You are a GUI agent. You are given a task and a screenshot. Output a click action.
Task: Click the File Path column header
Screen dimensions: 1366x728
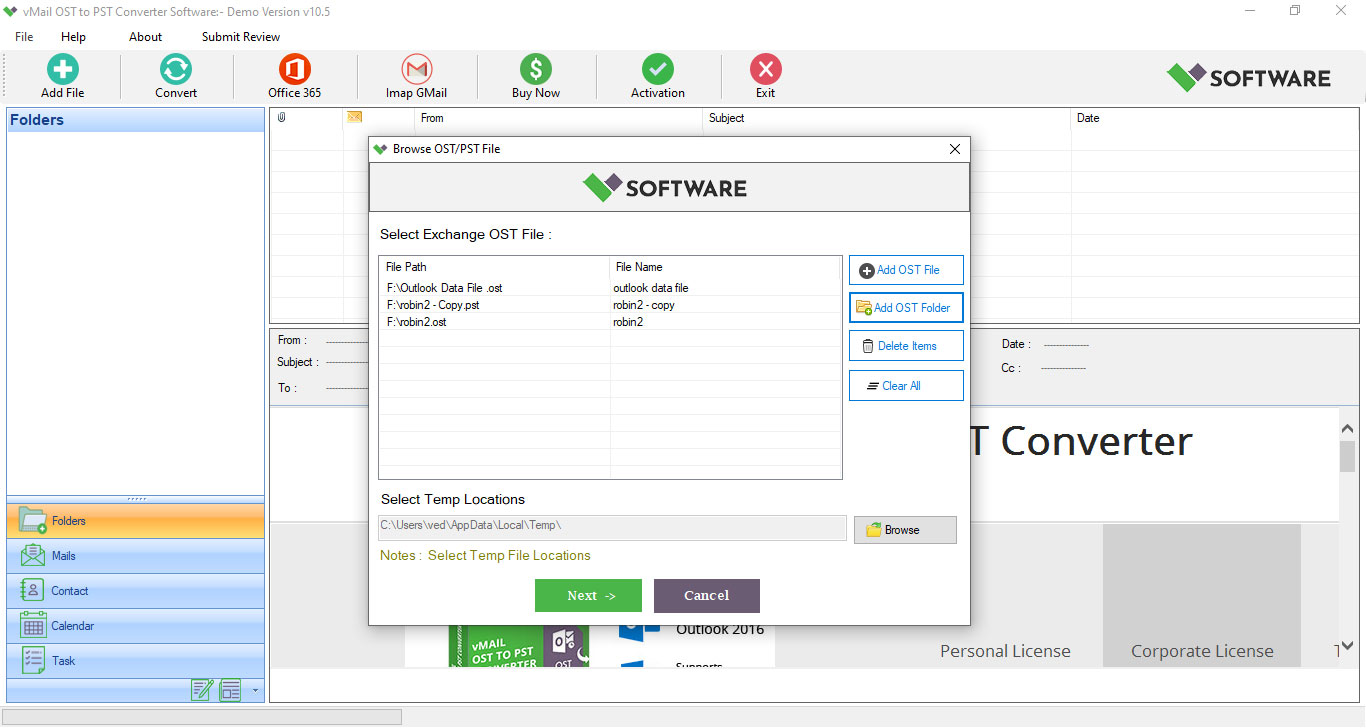point(495,267)
